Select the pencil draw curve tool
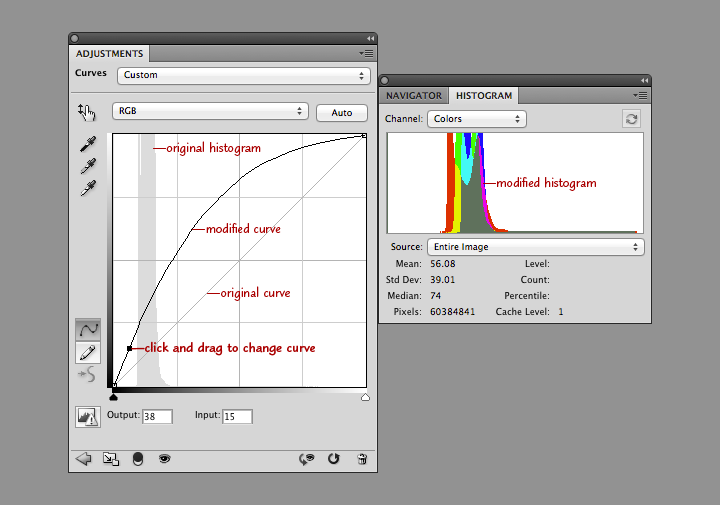The image size is (720, 505). click(88, 353)
